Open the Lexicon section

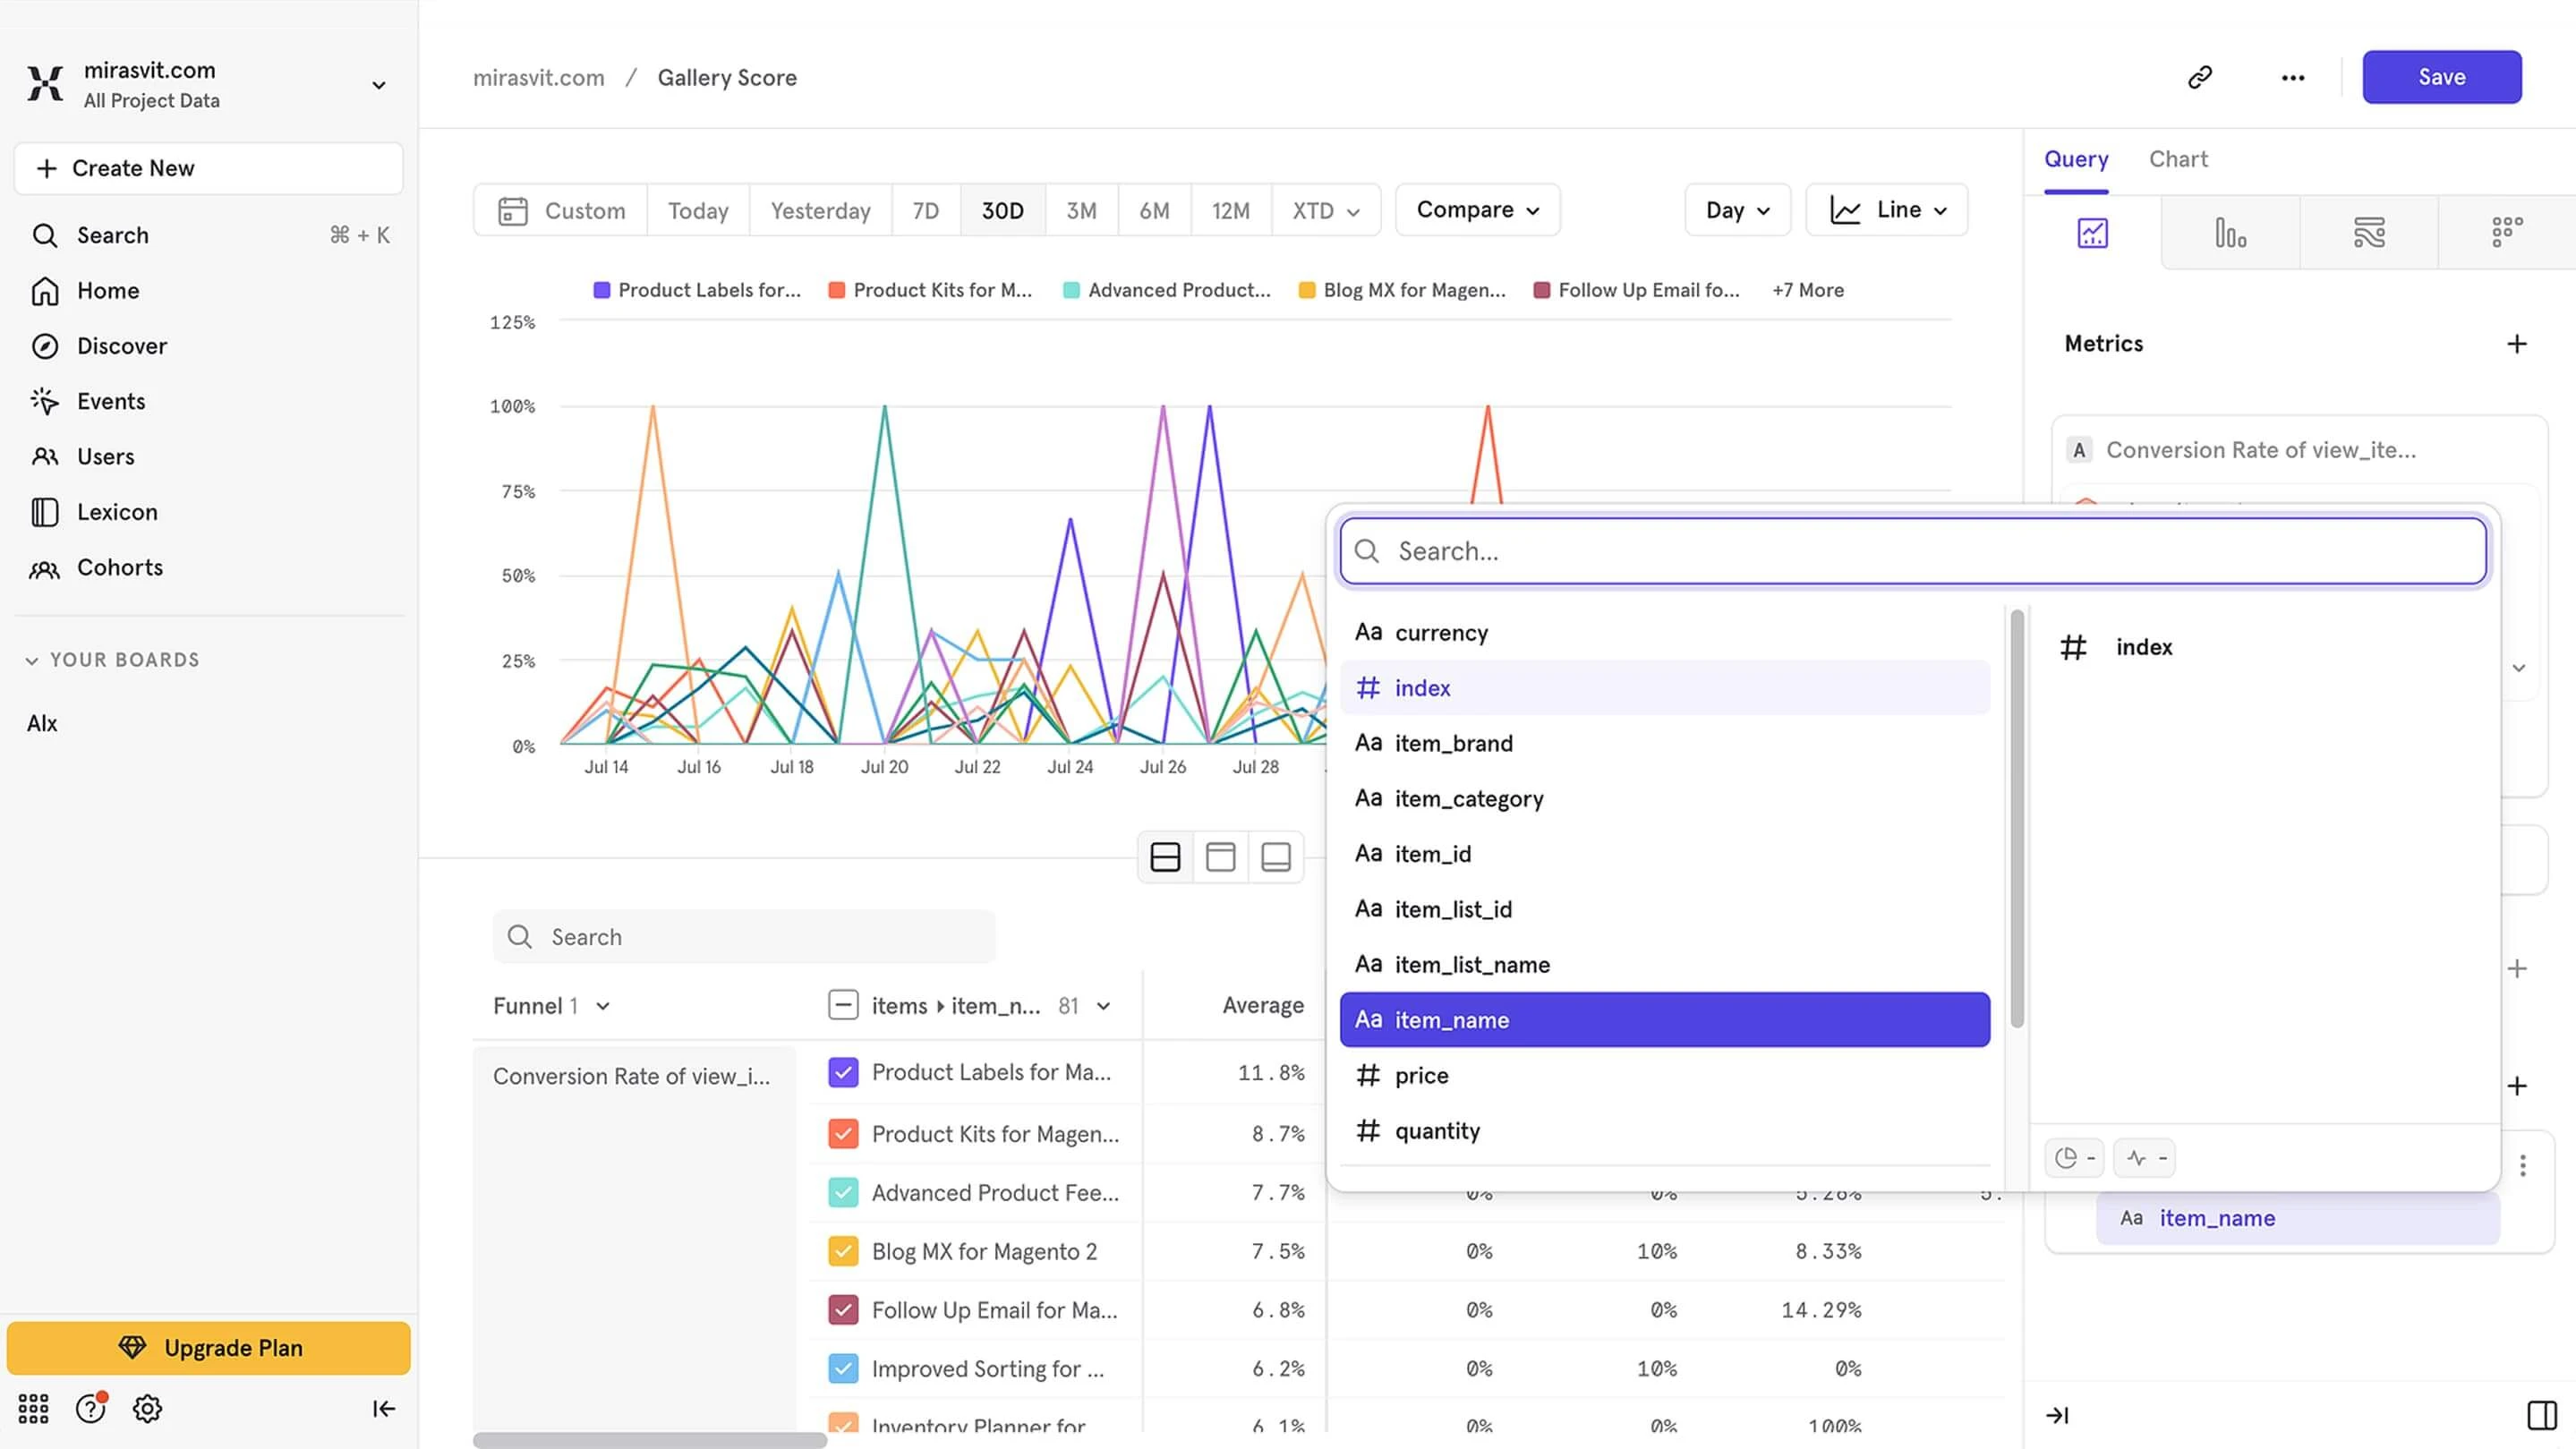pyautogui.click(x=118, y=511)
